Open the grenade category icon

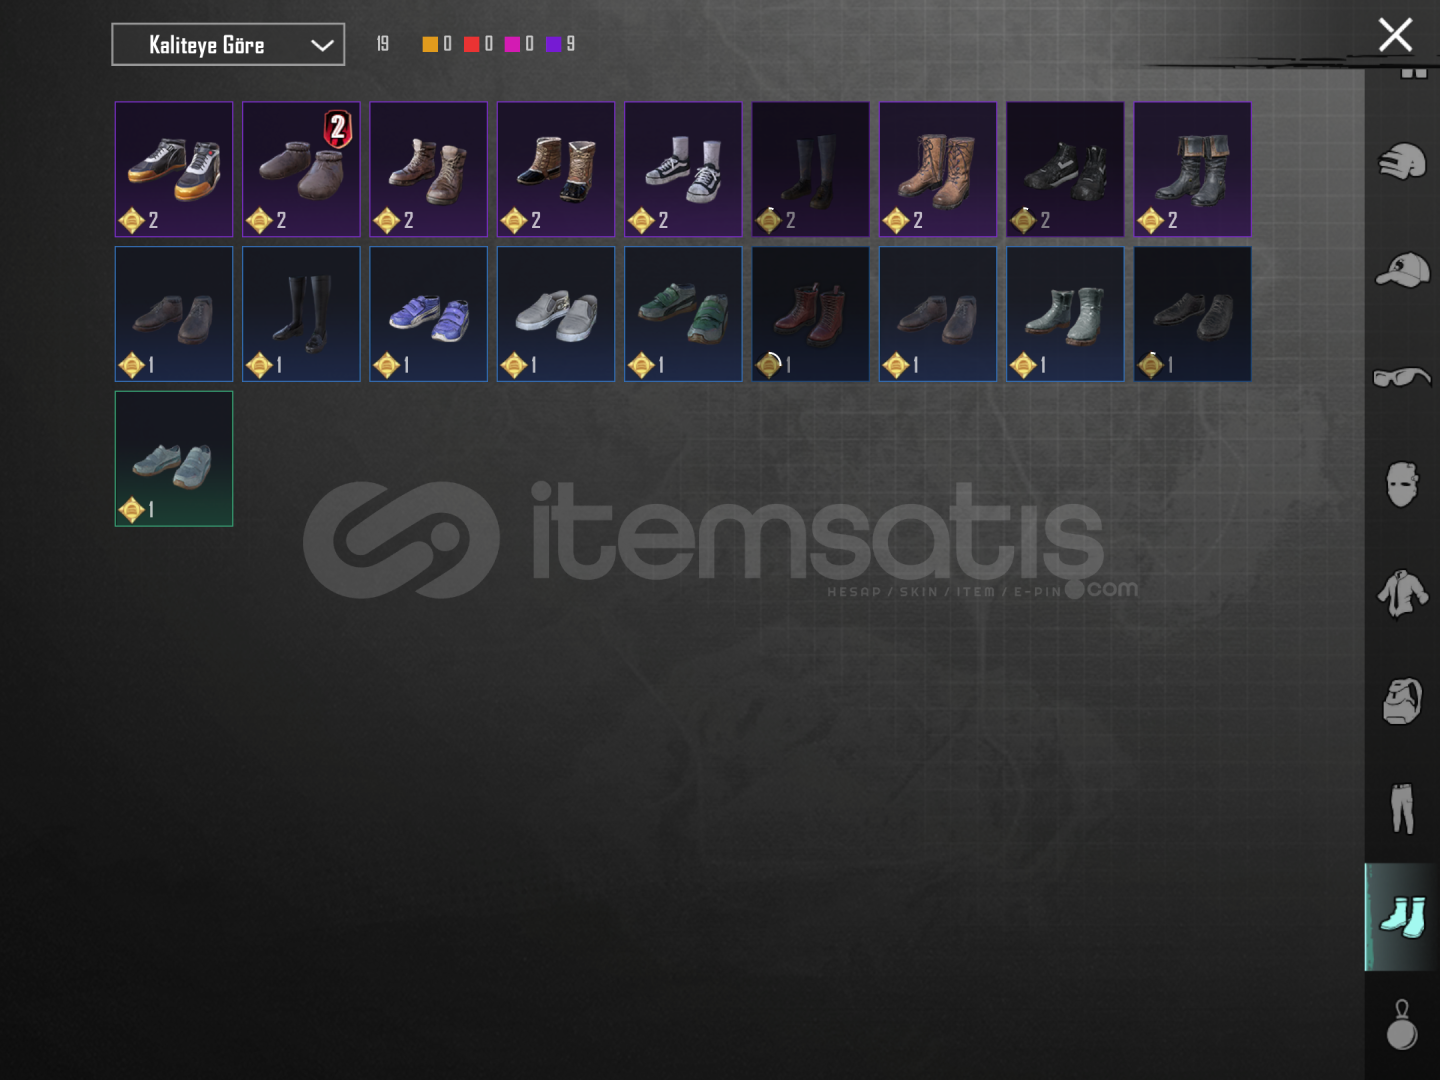pyautogui.click(x=1402, y=1024)
